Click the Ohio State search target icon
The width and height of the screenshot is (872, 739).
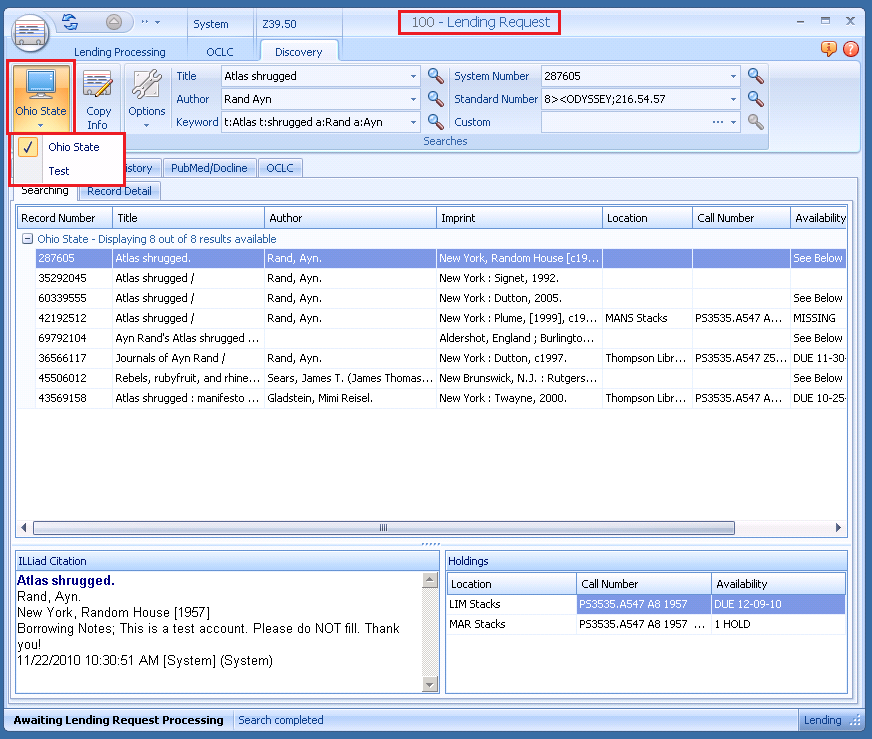pyautogui.click(x=41, y=85)
